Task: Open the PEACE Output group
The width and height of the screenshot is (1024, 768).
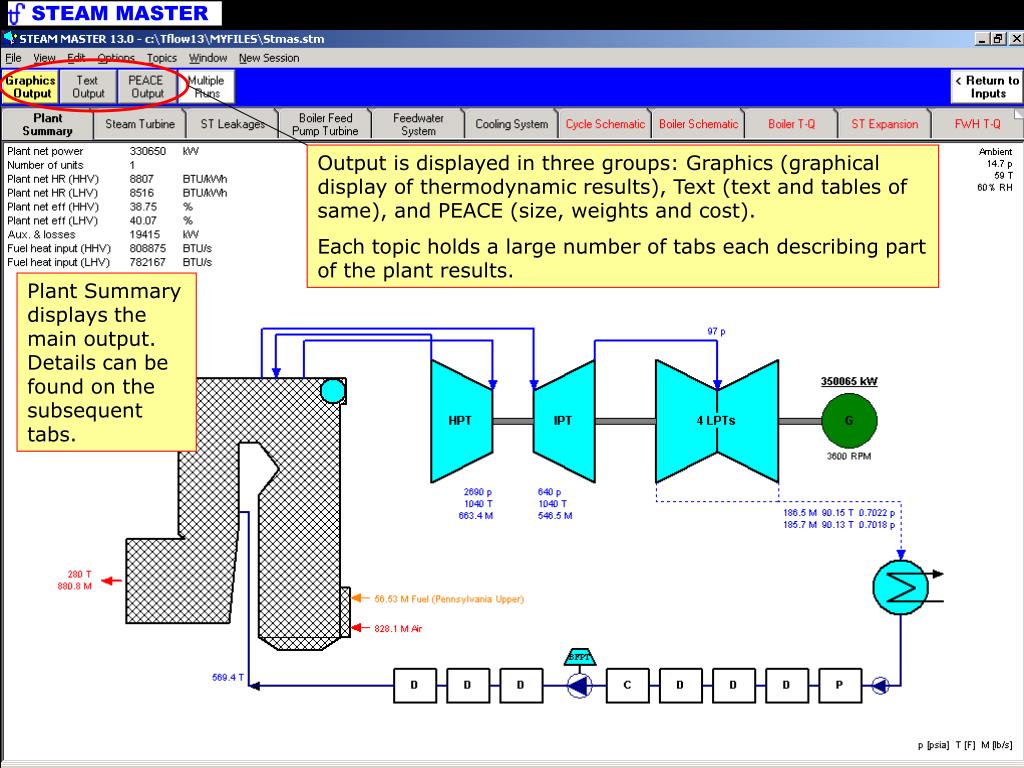Action: click(x=146, y=86)
